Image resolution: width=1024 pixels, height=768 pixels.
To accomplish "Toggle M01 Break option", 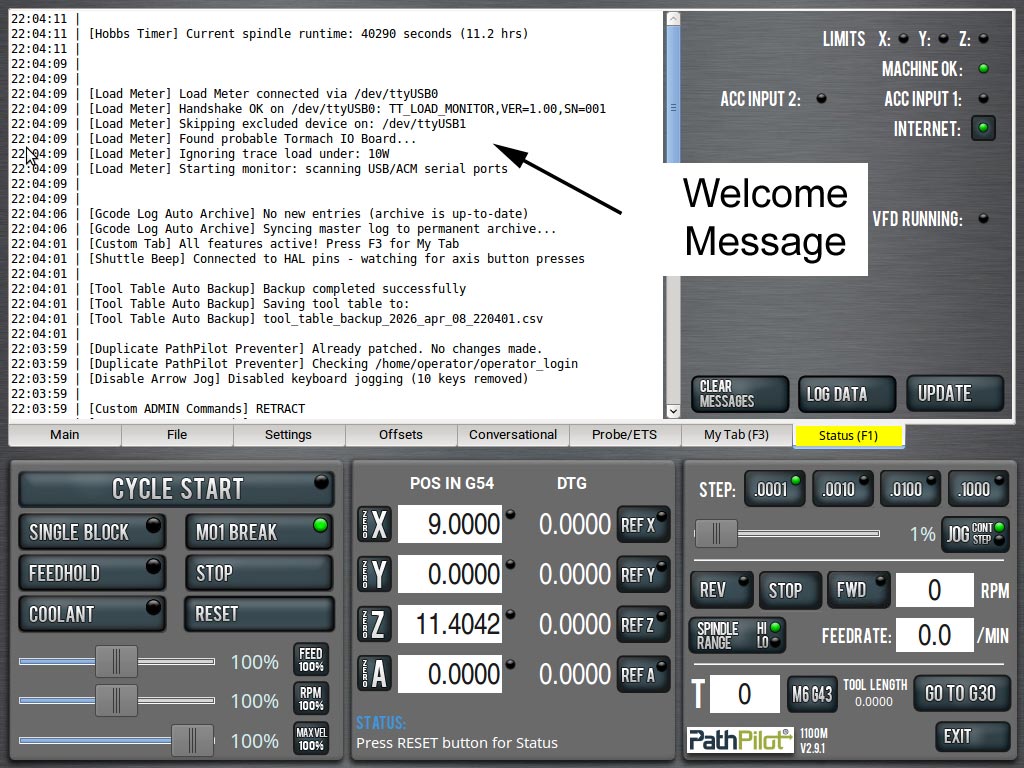I will (258, 532).
